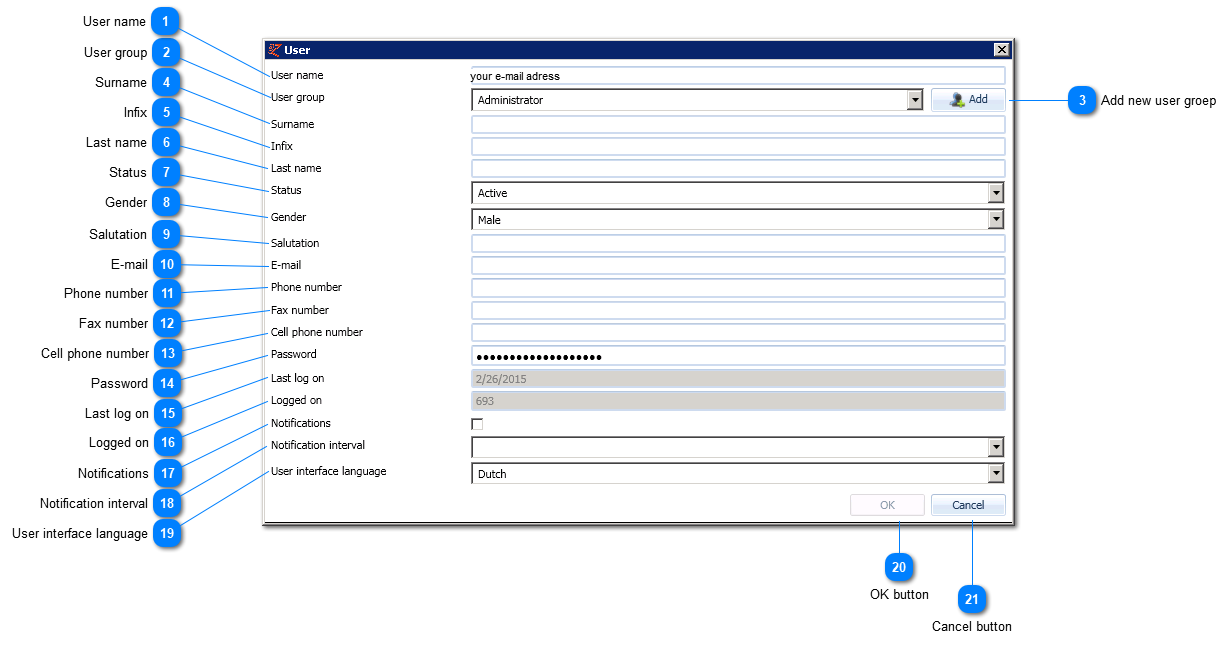The image size is (1232, 650).
Task: Click the Logged on field showing 693
Action: click(x=738, y=401)
